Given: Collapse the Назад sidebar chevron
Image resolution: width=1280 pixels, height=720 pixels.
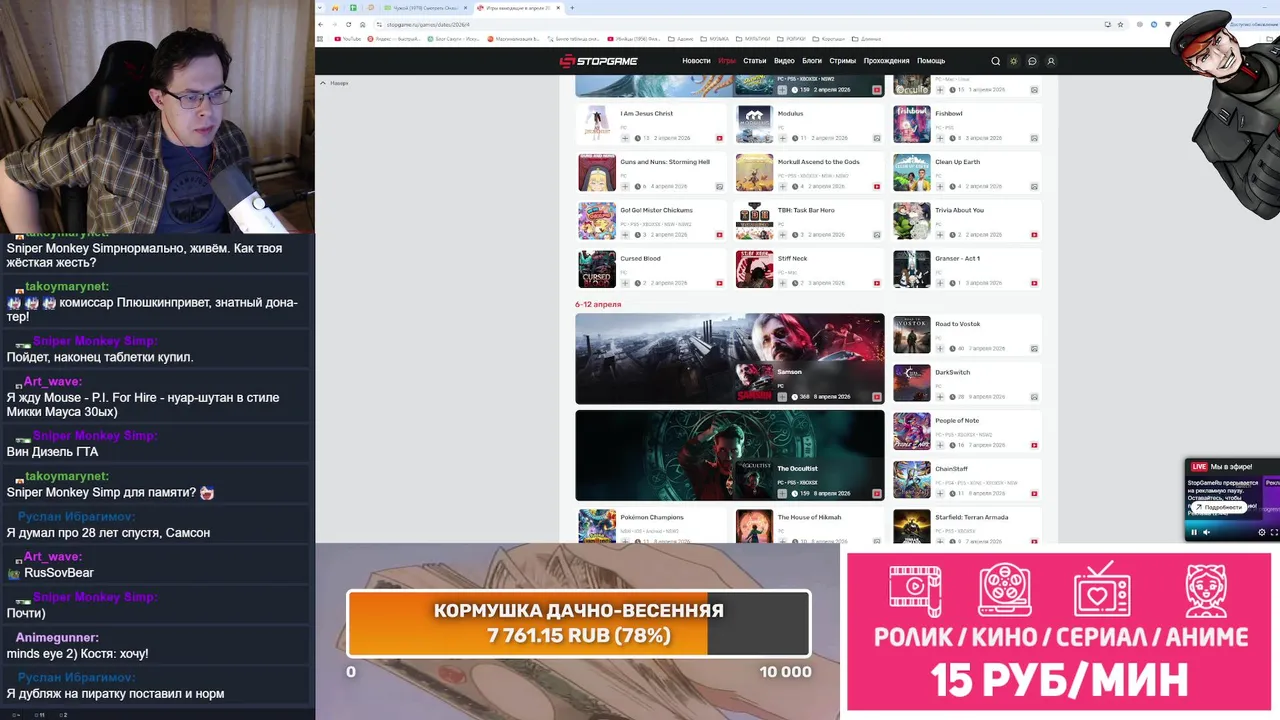Looking at the screenshot, I should (x=323, y=83).
